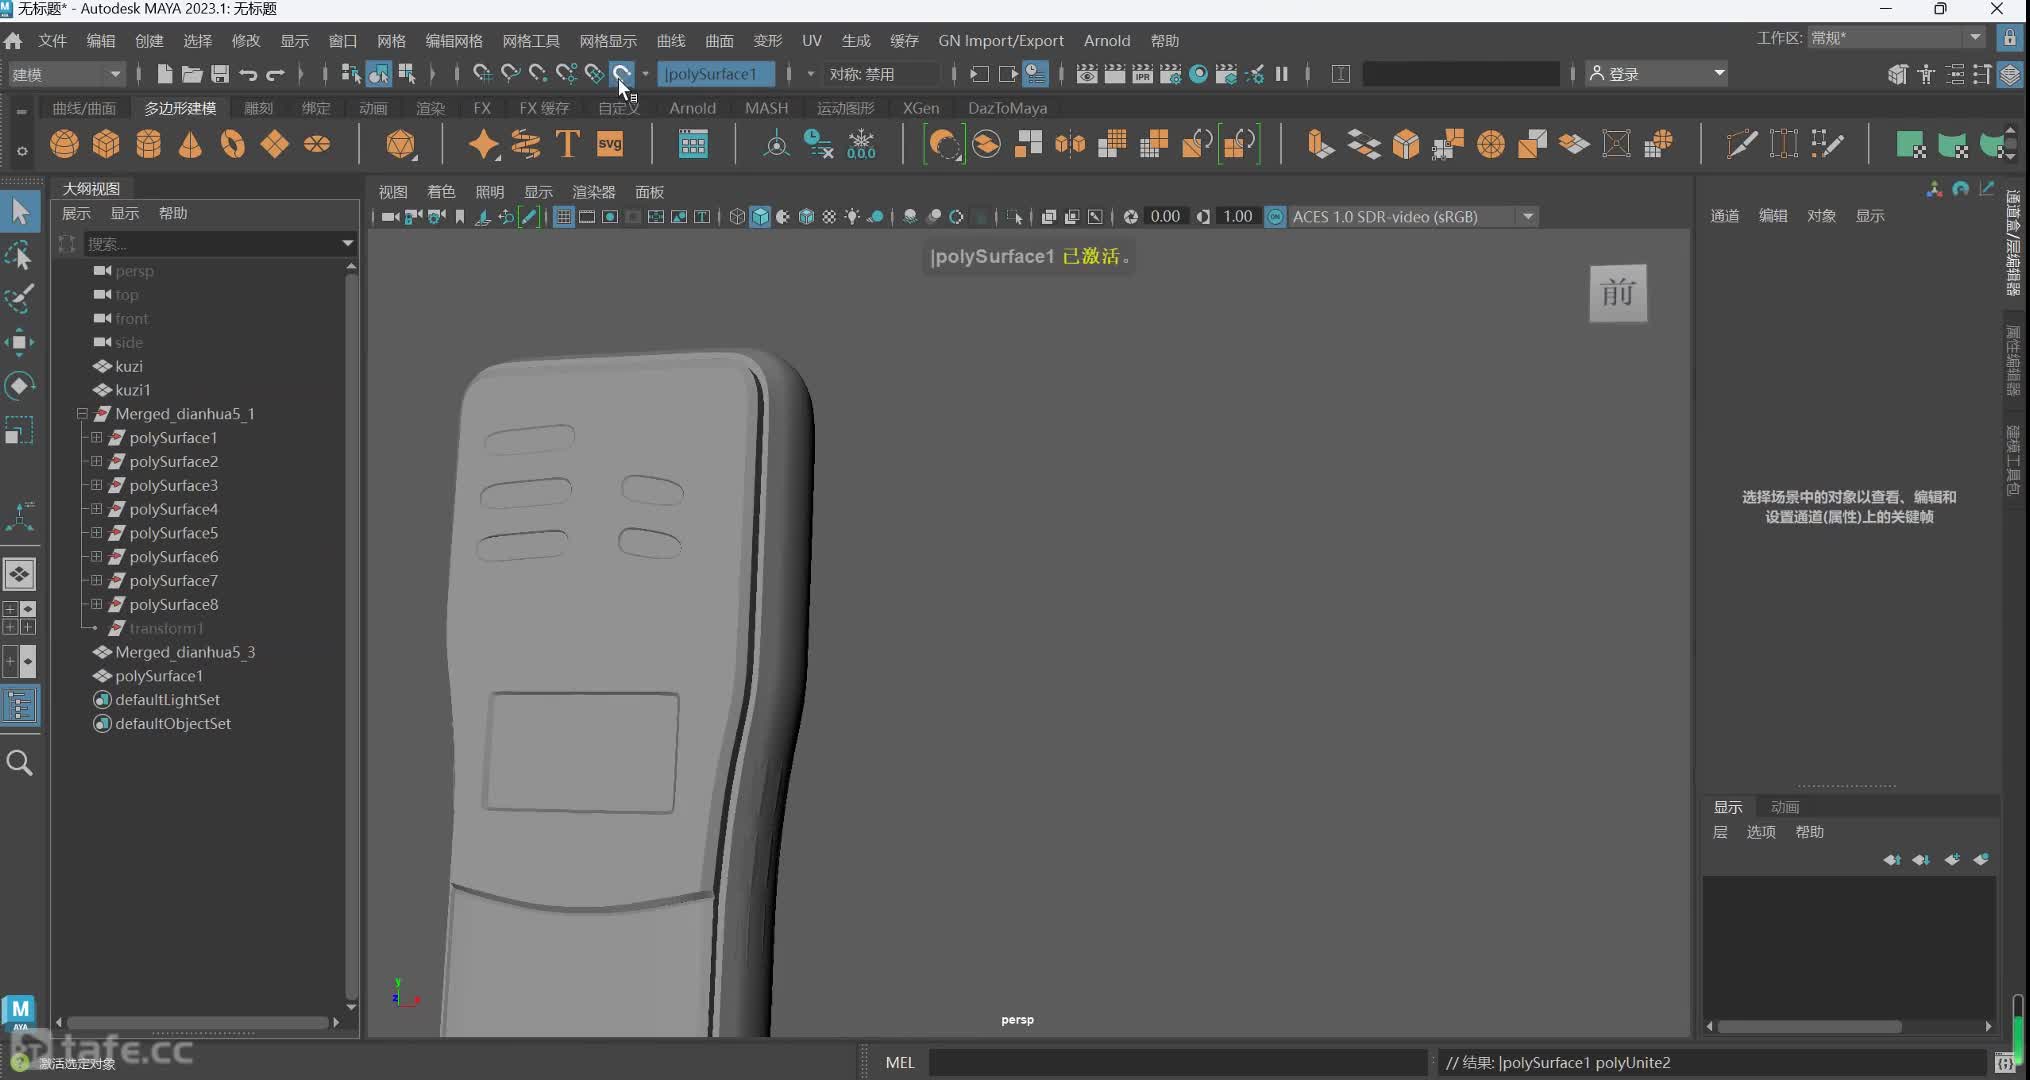This screenshot has width=2030, height=1080.
Task: Switch to the DazToMaya shelf tab
Action: [x=1007, y=108]
